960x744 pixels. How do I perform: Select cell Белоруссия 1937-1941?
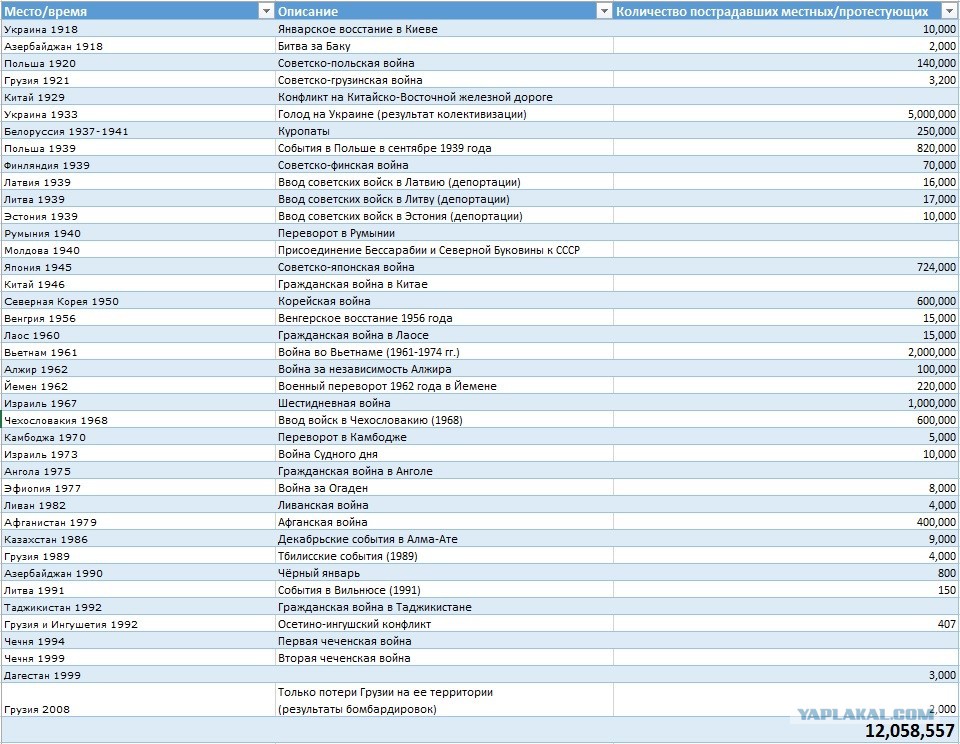click(138, 131)
